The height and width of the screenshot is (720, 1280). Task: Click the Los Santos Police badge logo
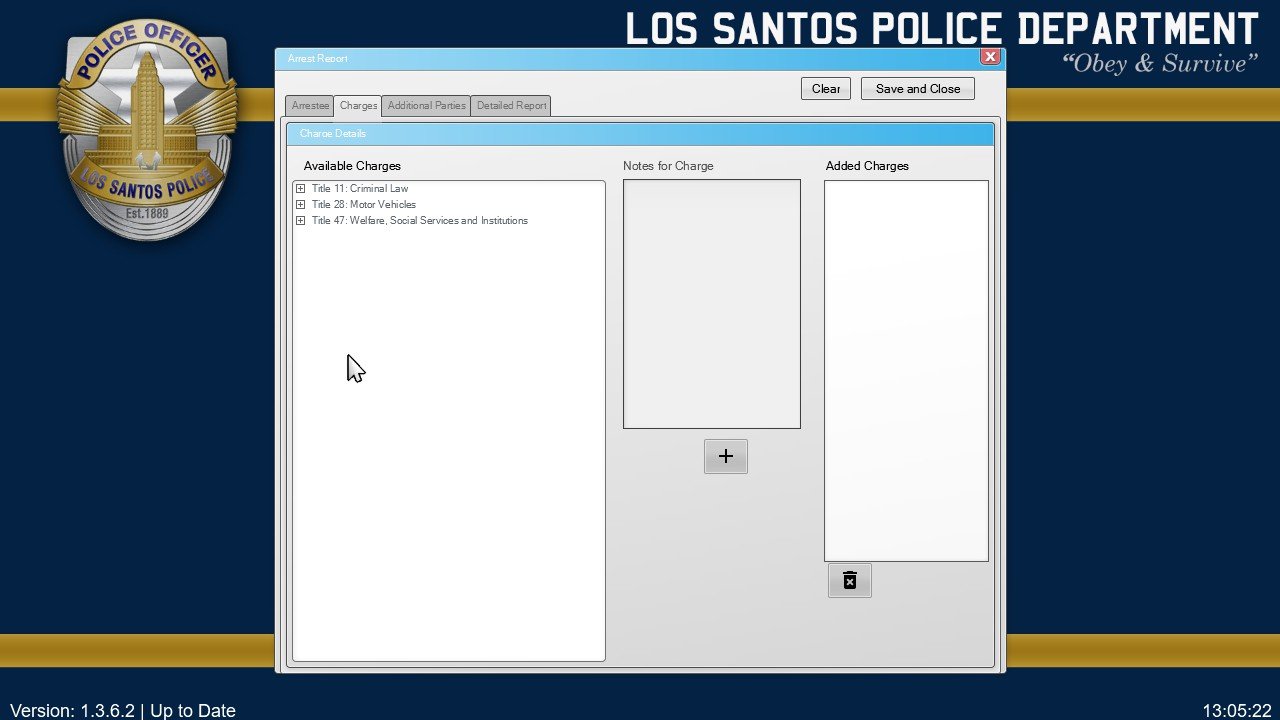[x=146, y=130]
